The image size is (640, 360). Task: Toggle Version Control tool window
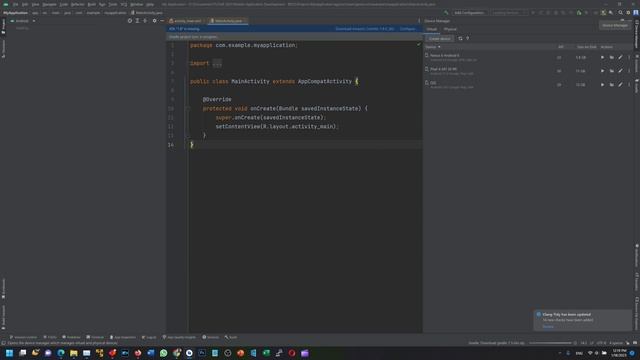23,337
